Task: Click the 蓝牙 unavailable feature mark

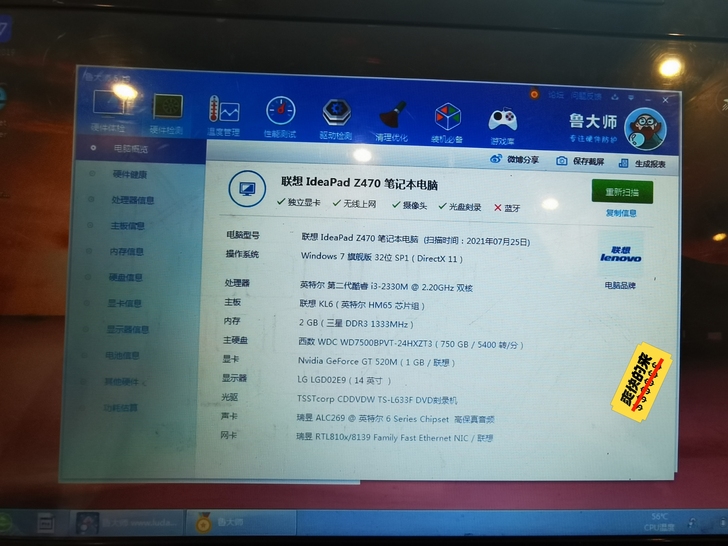Action: tap(507, 208)
